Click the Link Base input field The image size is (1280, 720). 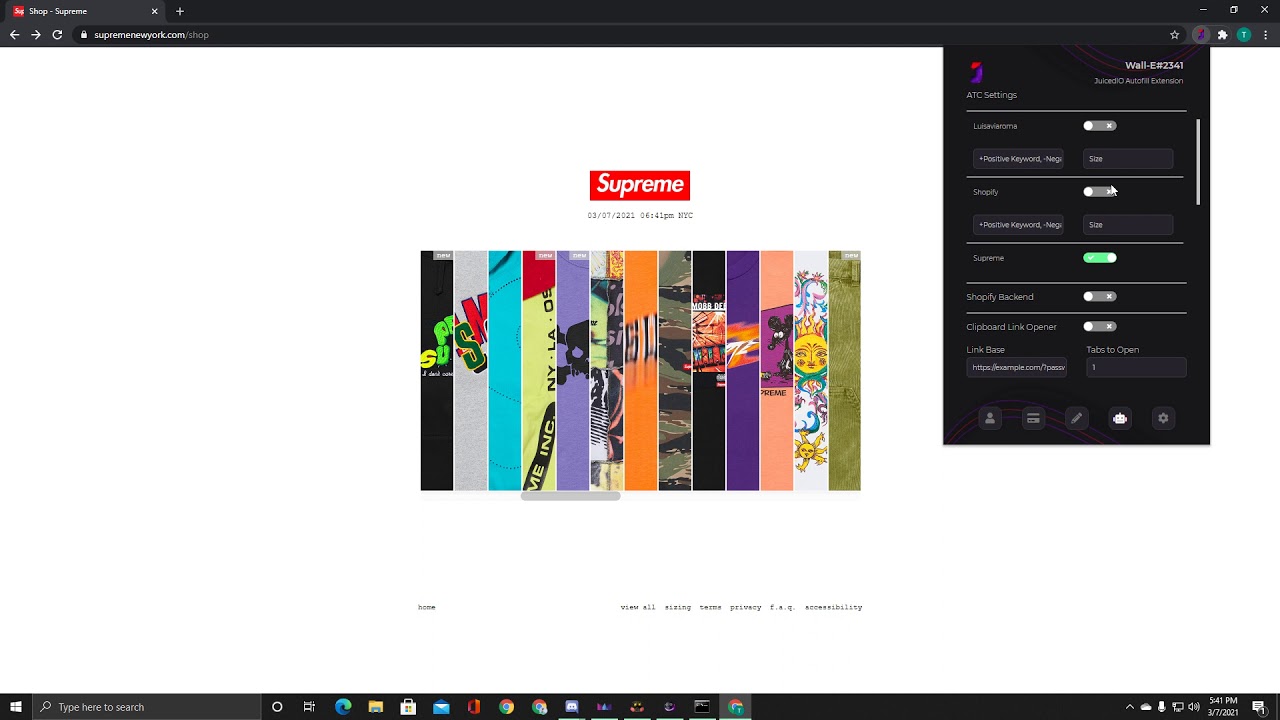[x=1016, y=367]
